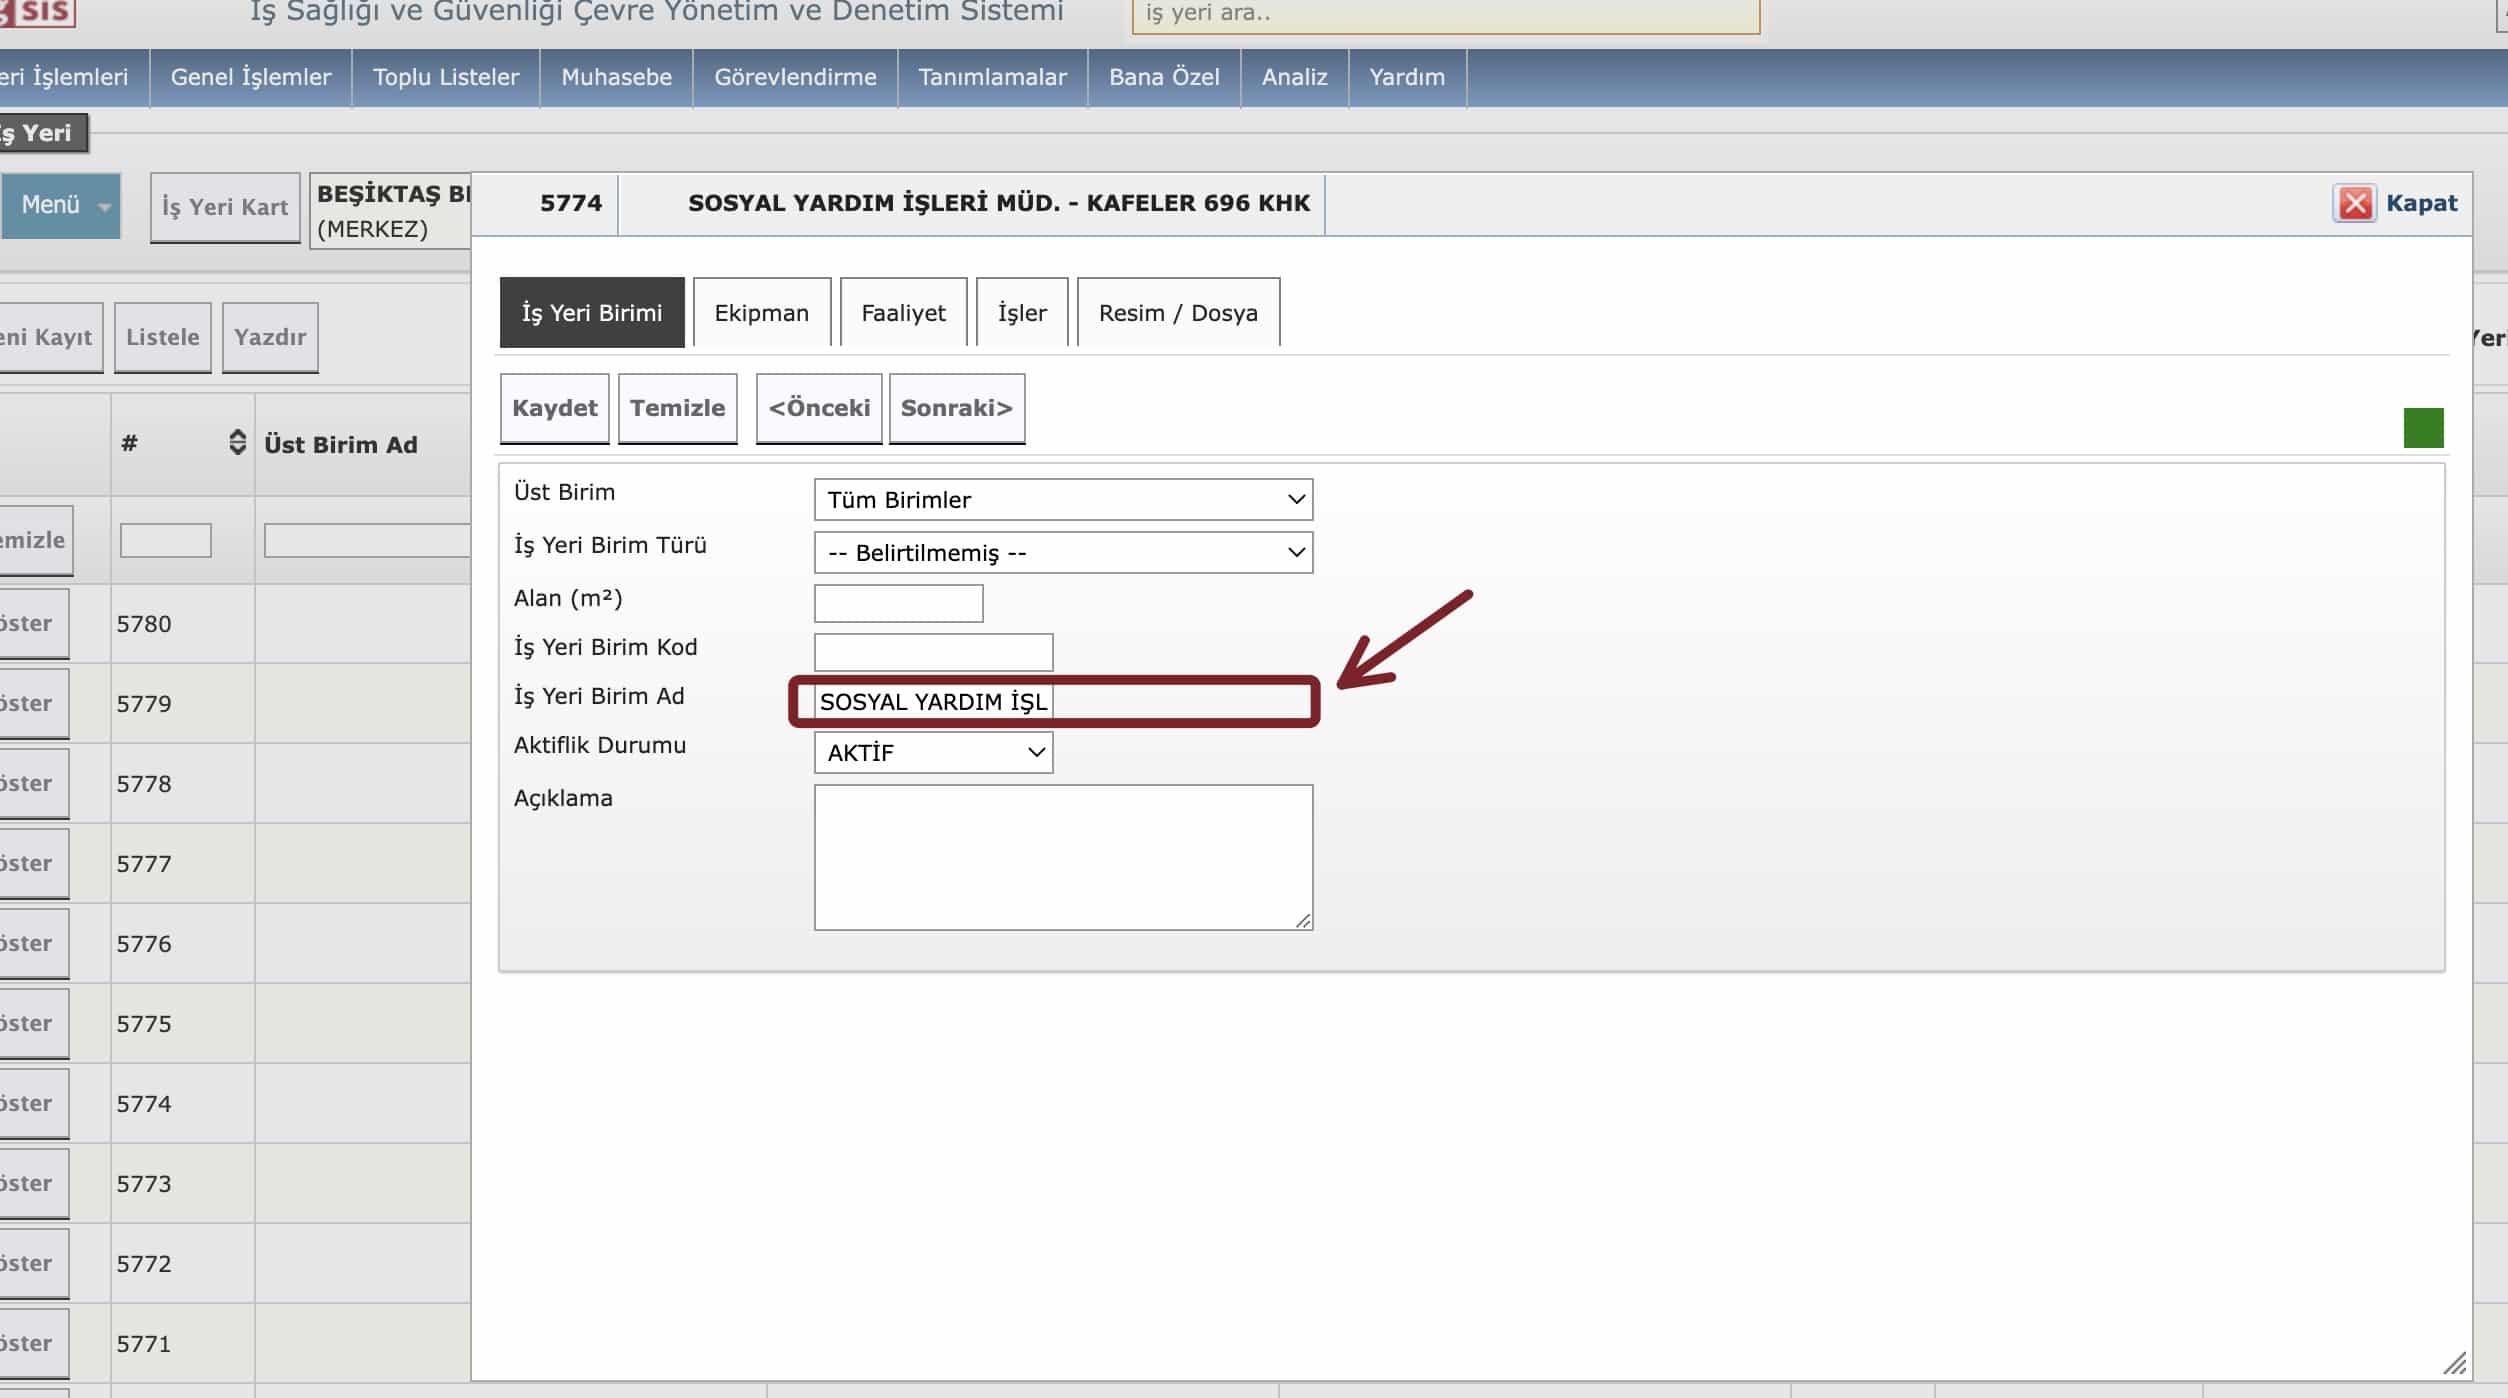Open the Muhasebe menu
Screen dimensions: 2508x1398
point(616,77)
